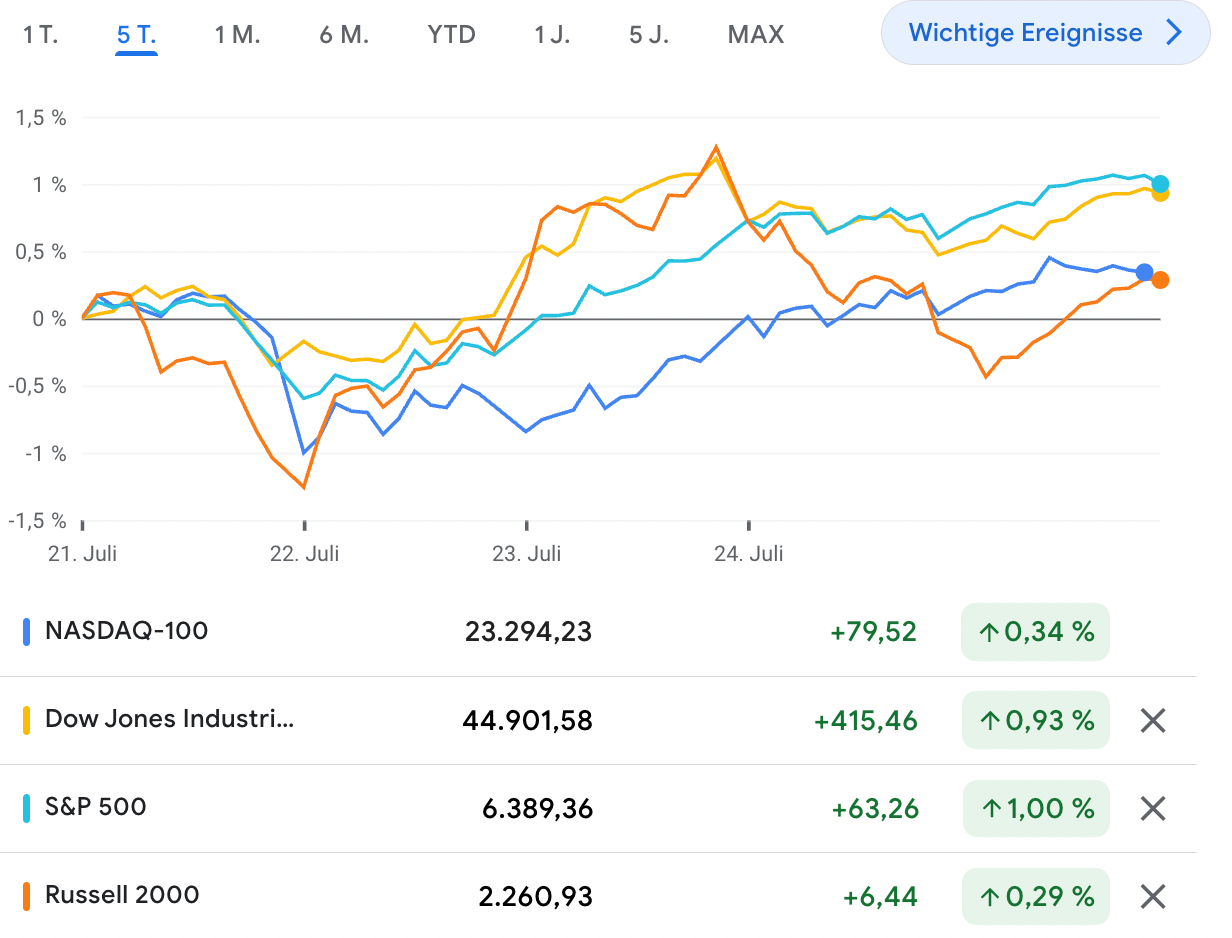The image size is (1232, 938).
Task: Remove Dow Jones Industrial from comparison
Action: [x=1153, y=720]
